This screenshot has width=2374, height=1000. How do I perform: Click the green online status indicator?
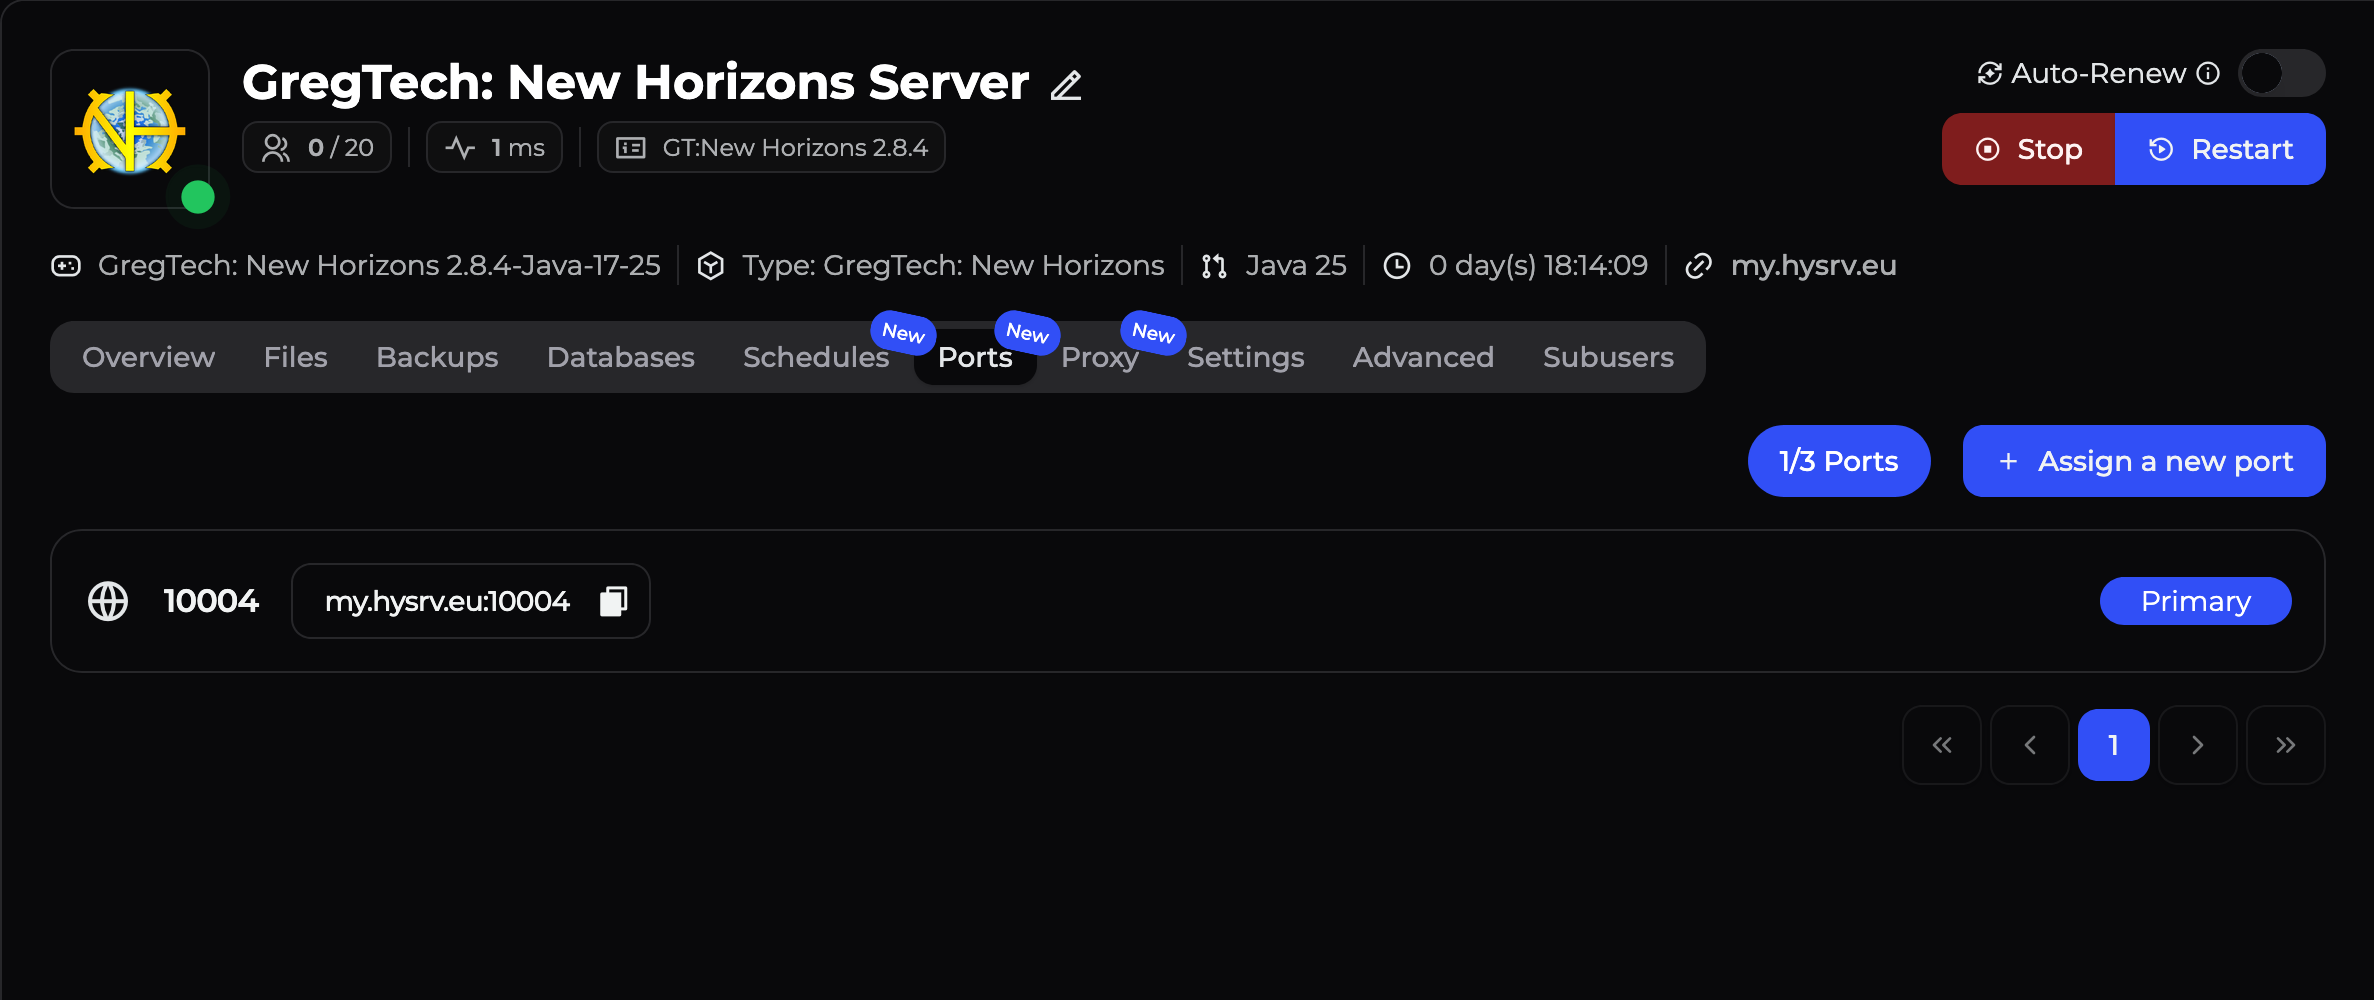(x=197, y=196)
